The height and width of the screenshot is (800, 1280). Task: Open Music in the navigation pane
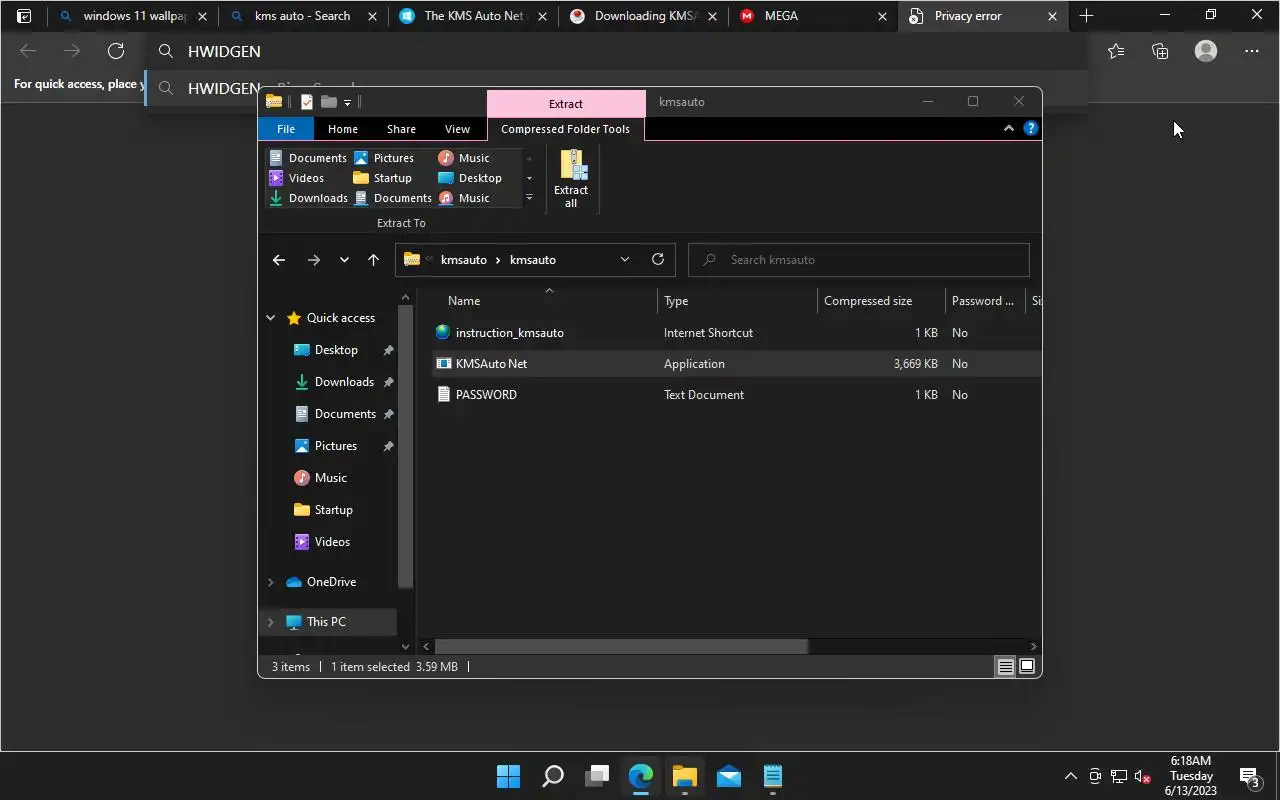coord(330,478)
